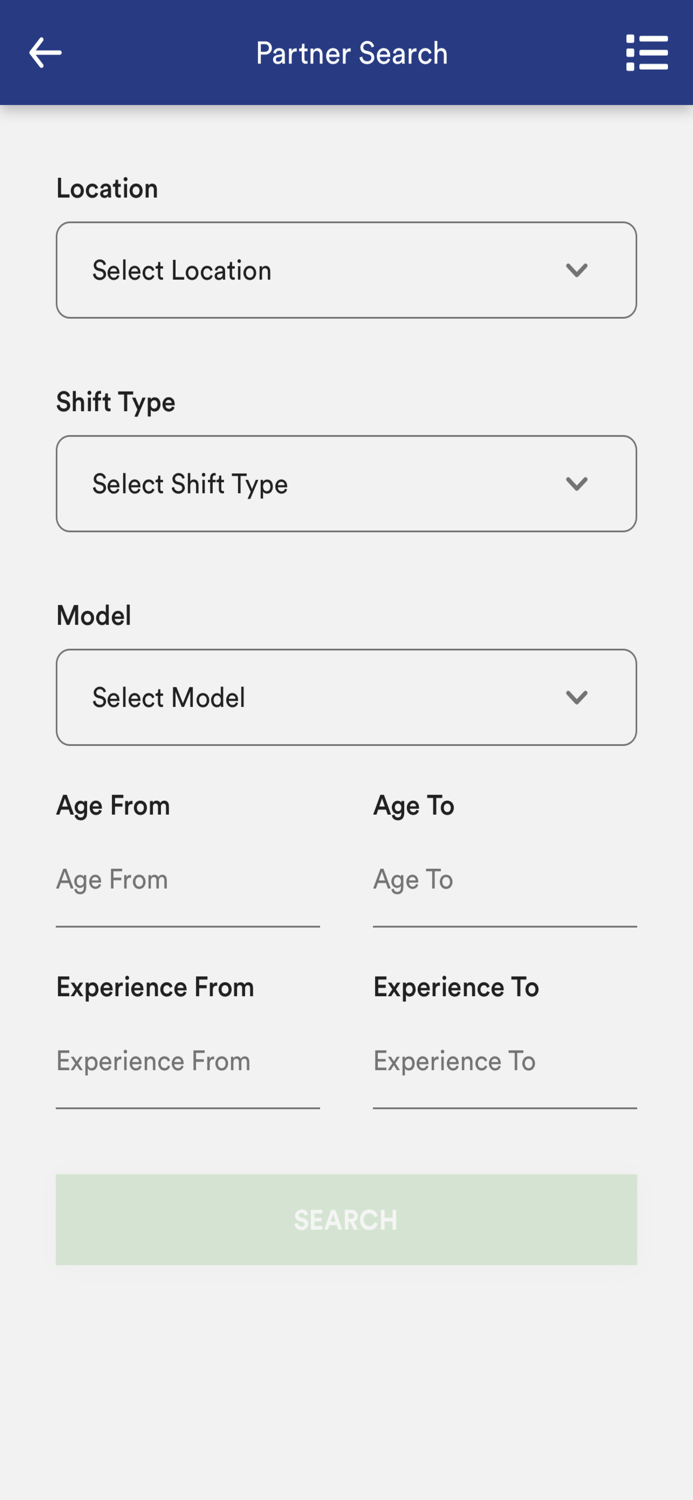Click the Shift Type field label
Image resolution: width=693 pixels, height=1500 pixels.
click(x=116, y=402)
